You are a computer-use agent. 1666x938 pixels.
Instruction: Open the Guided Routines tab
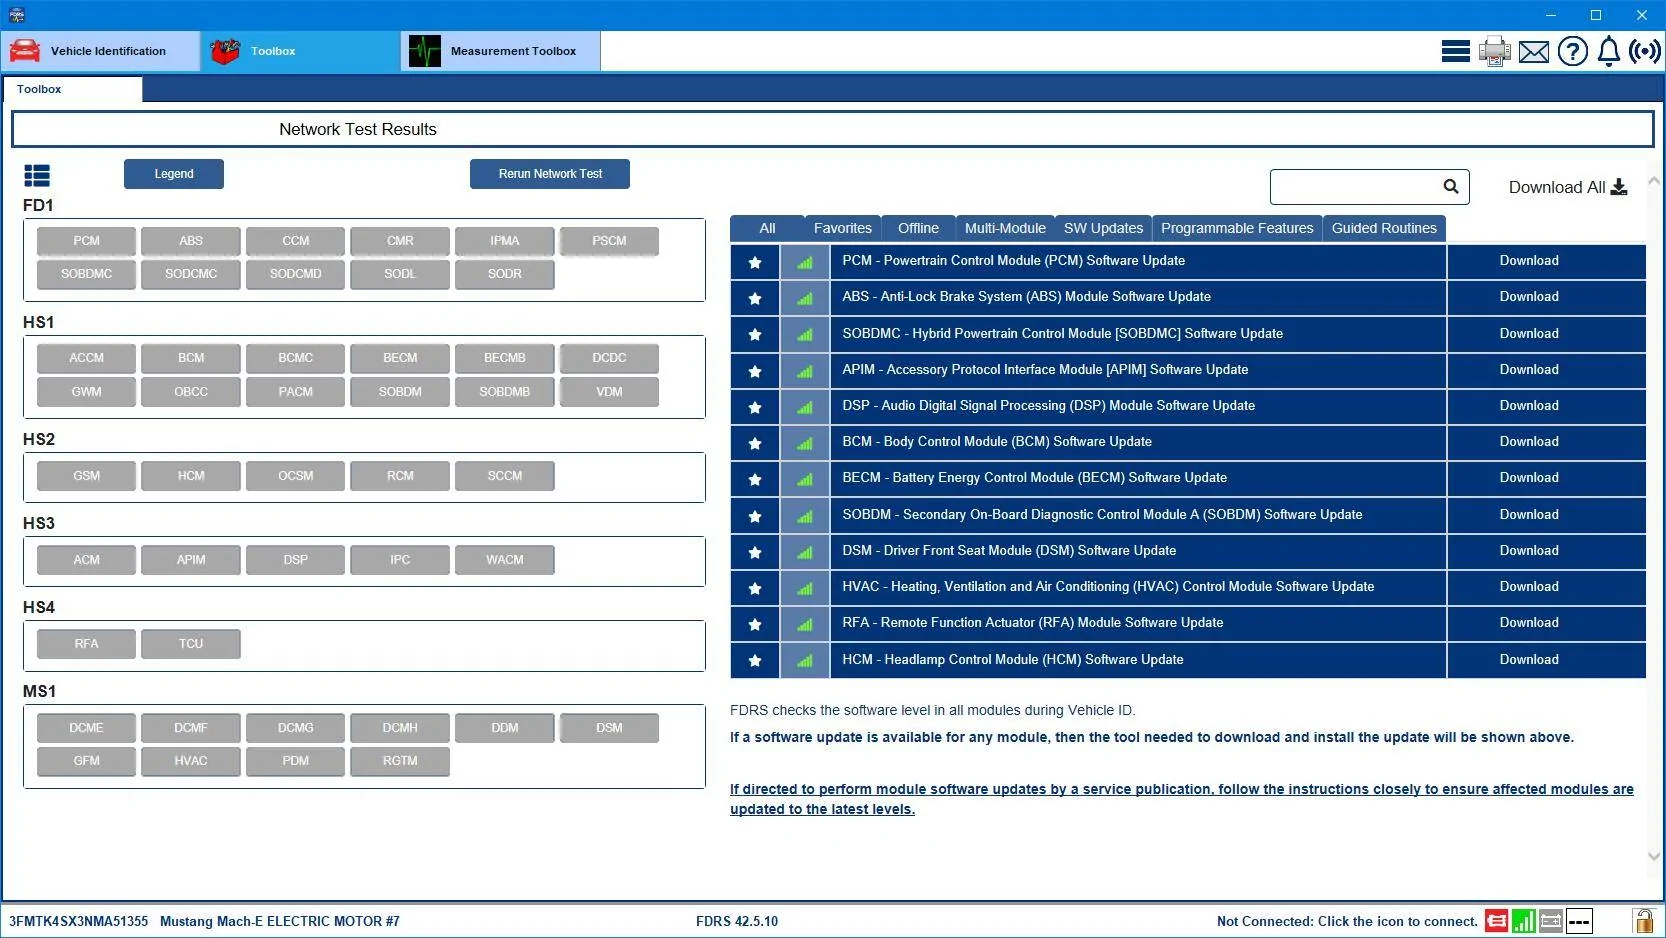[x=1384, y=228]
